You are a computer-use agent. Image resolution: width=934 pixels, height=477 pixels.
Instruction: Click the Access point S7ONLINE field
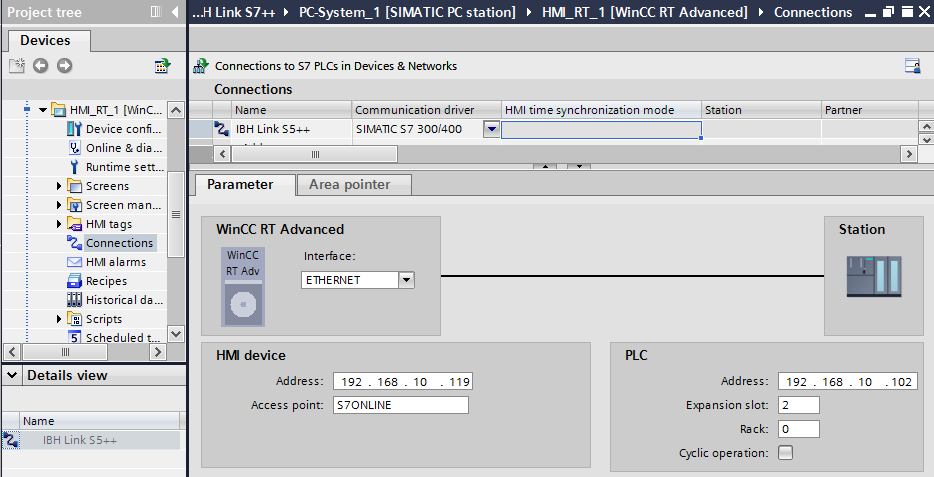pos(400,405)
